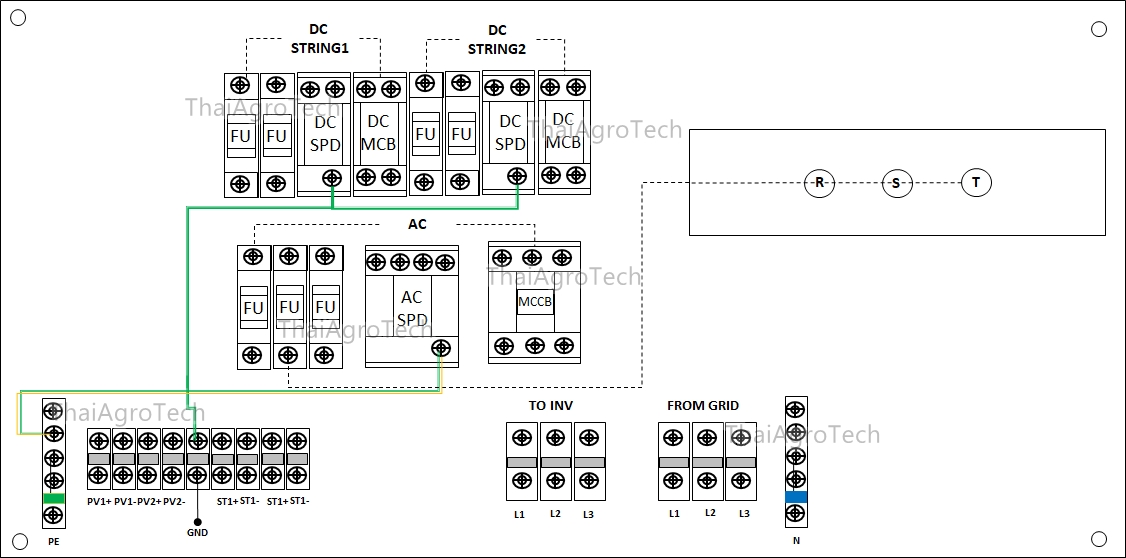1126x558 pixels.
Task: Click the S phase indicator circle
Action: click(x=897, y=183)
